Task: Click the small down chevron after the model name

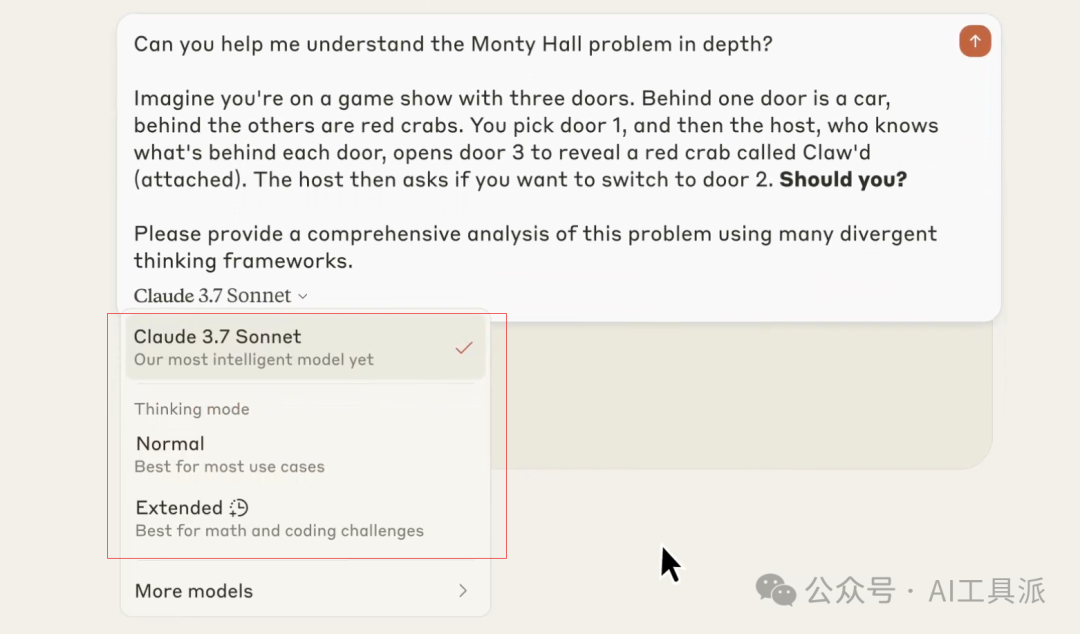Action: click(x=303, y=296)
